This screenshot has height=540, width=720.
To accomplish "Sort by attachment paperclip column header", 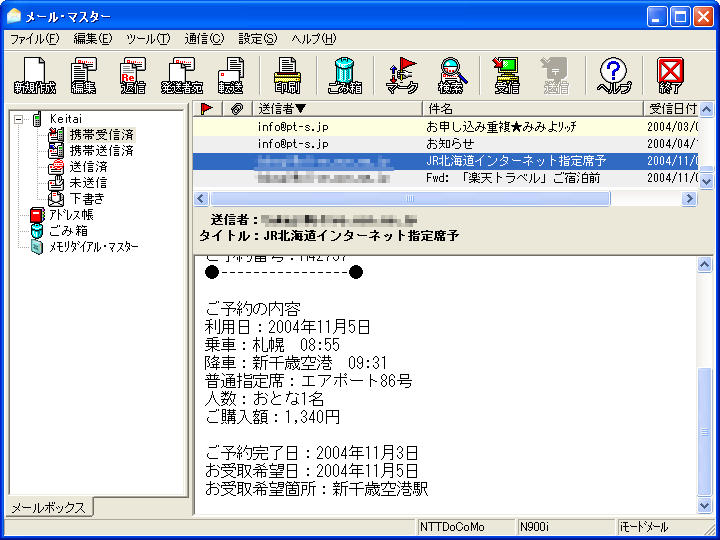I will (237, 109).
